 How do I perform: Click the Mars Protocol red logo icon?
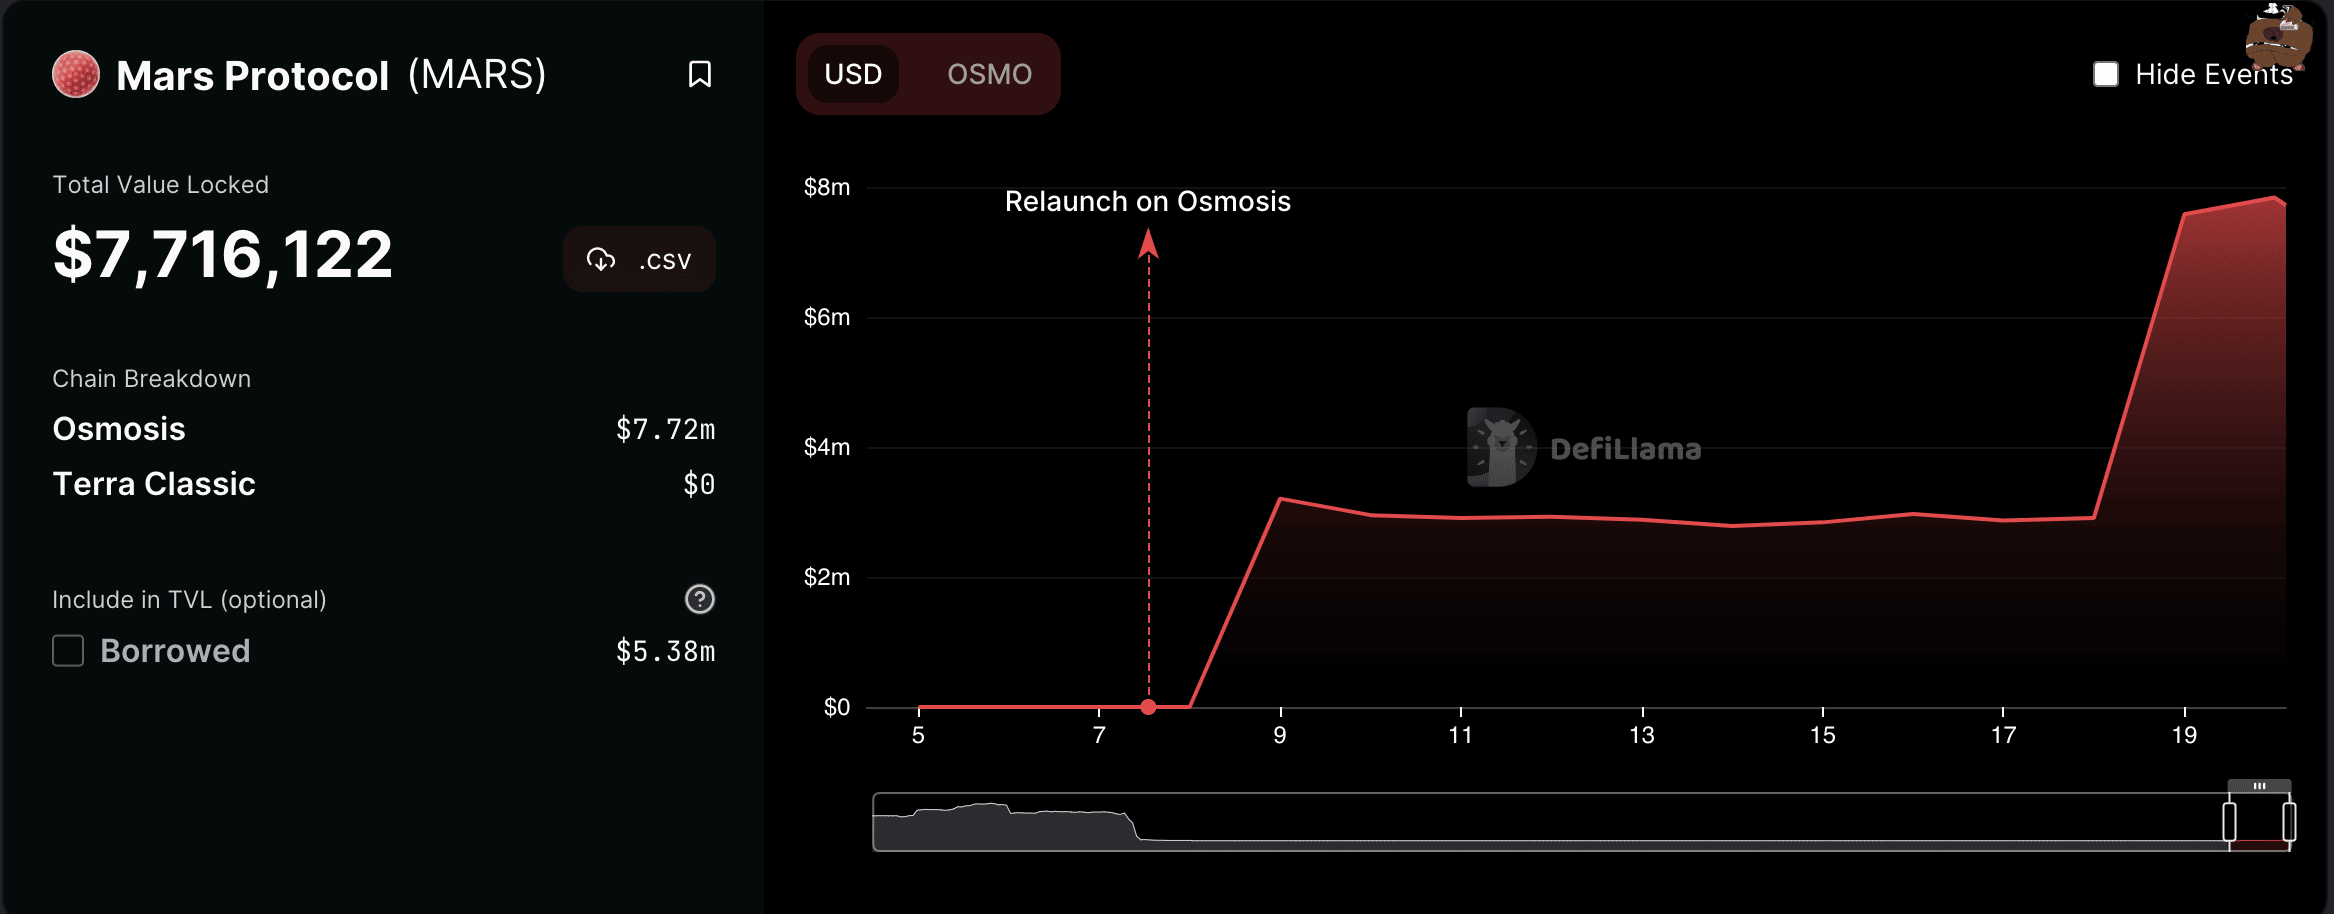click(76, 74)
